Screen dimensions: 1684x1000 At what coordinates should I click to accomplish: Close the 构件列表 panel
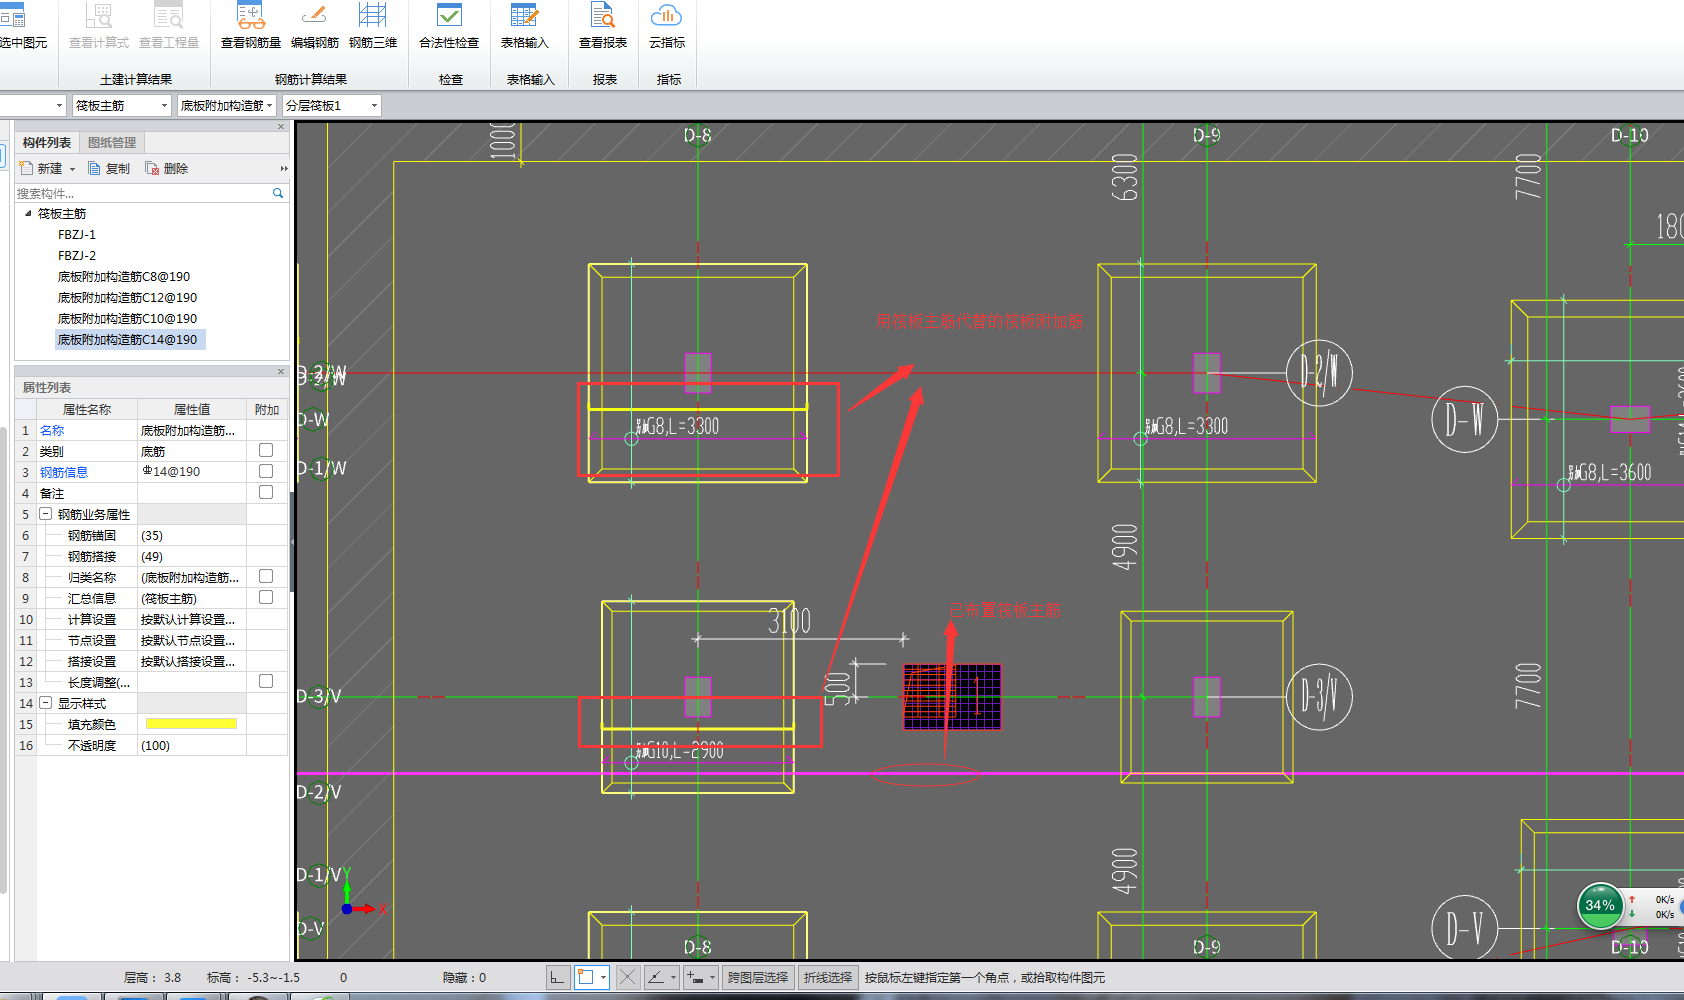281,127
